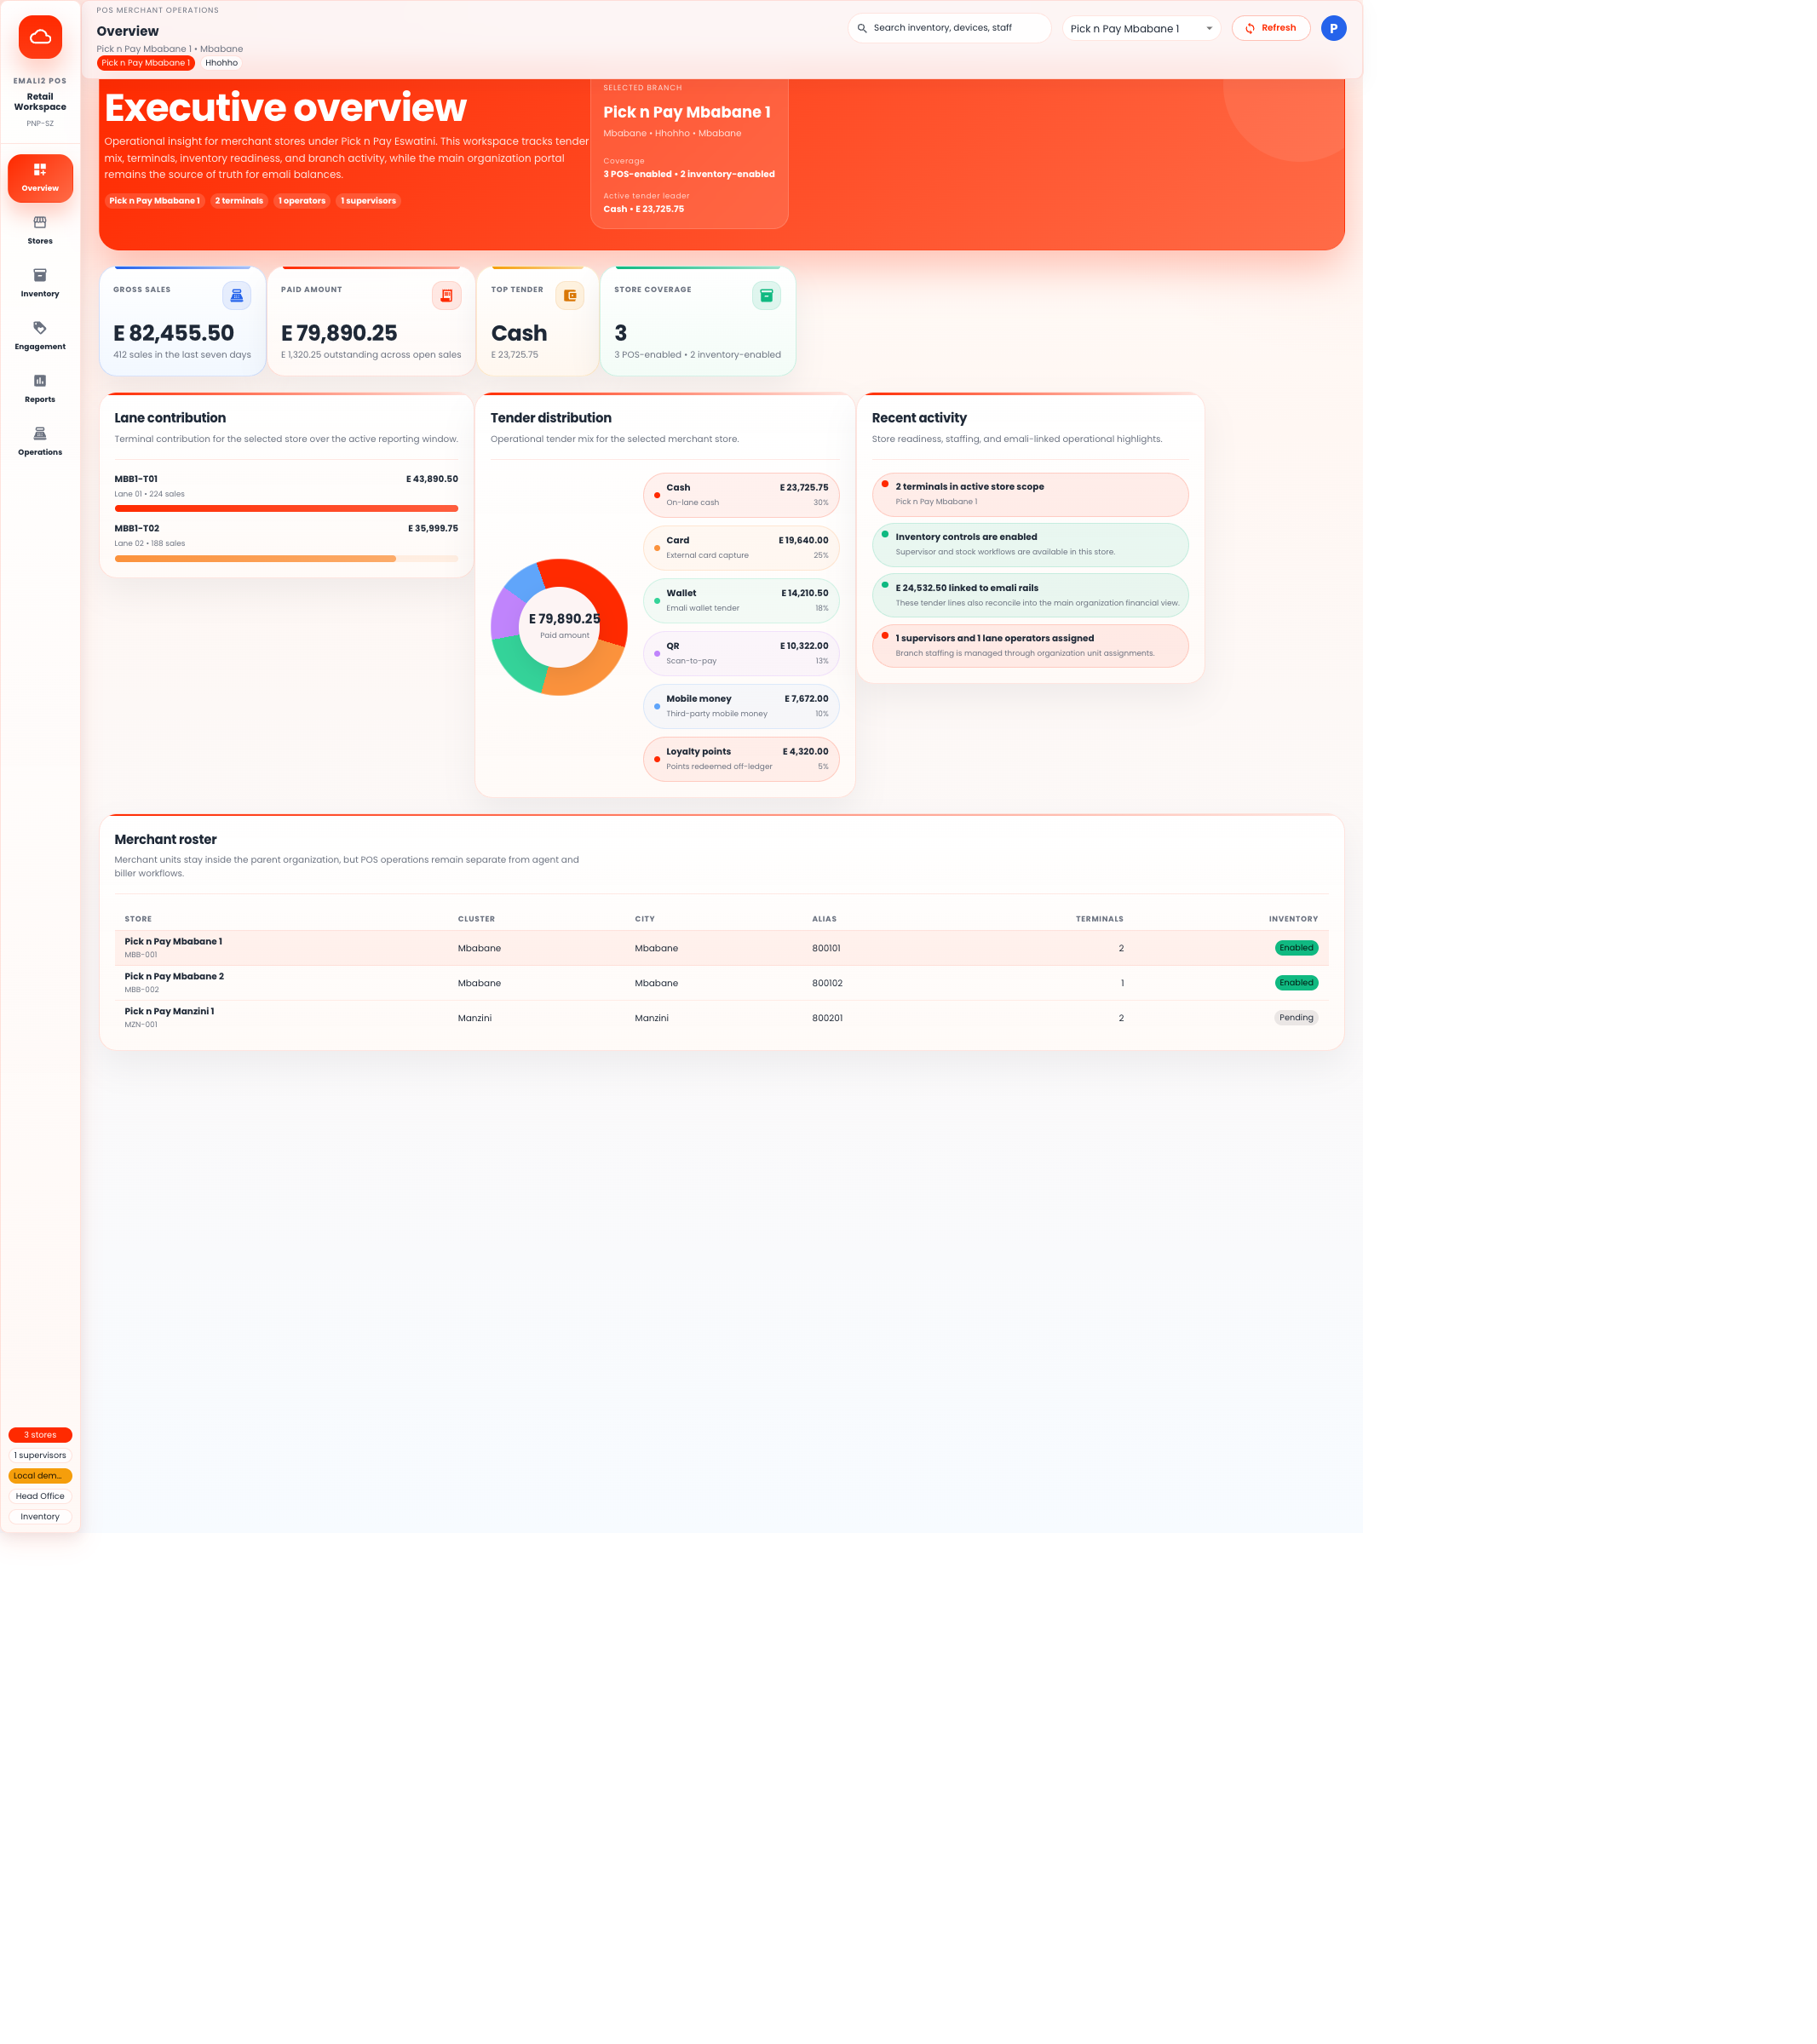Select the Pick n Pay Mbabane 1 roster row

coord(721,948)
